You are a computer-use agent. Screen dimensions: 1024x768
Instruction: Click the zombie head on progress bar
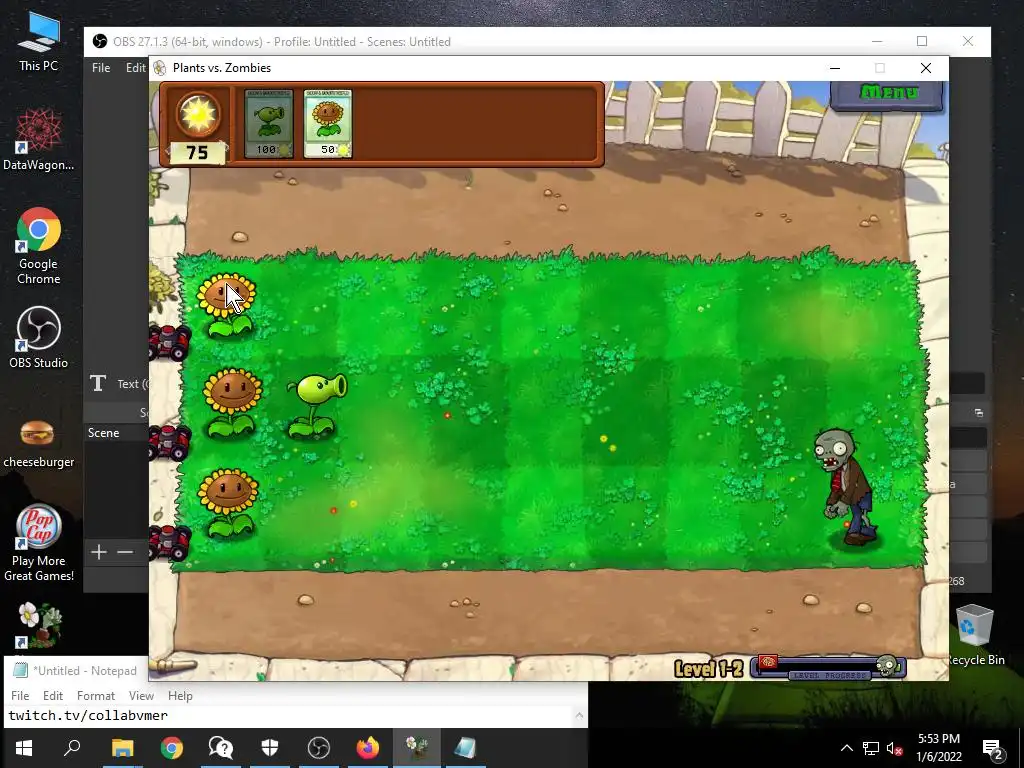coord(886,665)
